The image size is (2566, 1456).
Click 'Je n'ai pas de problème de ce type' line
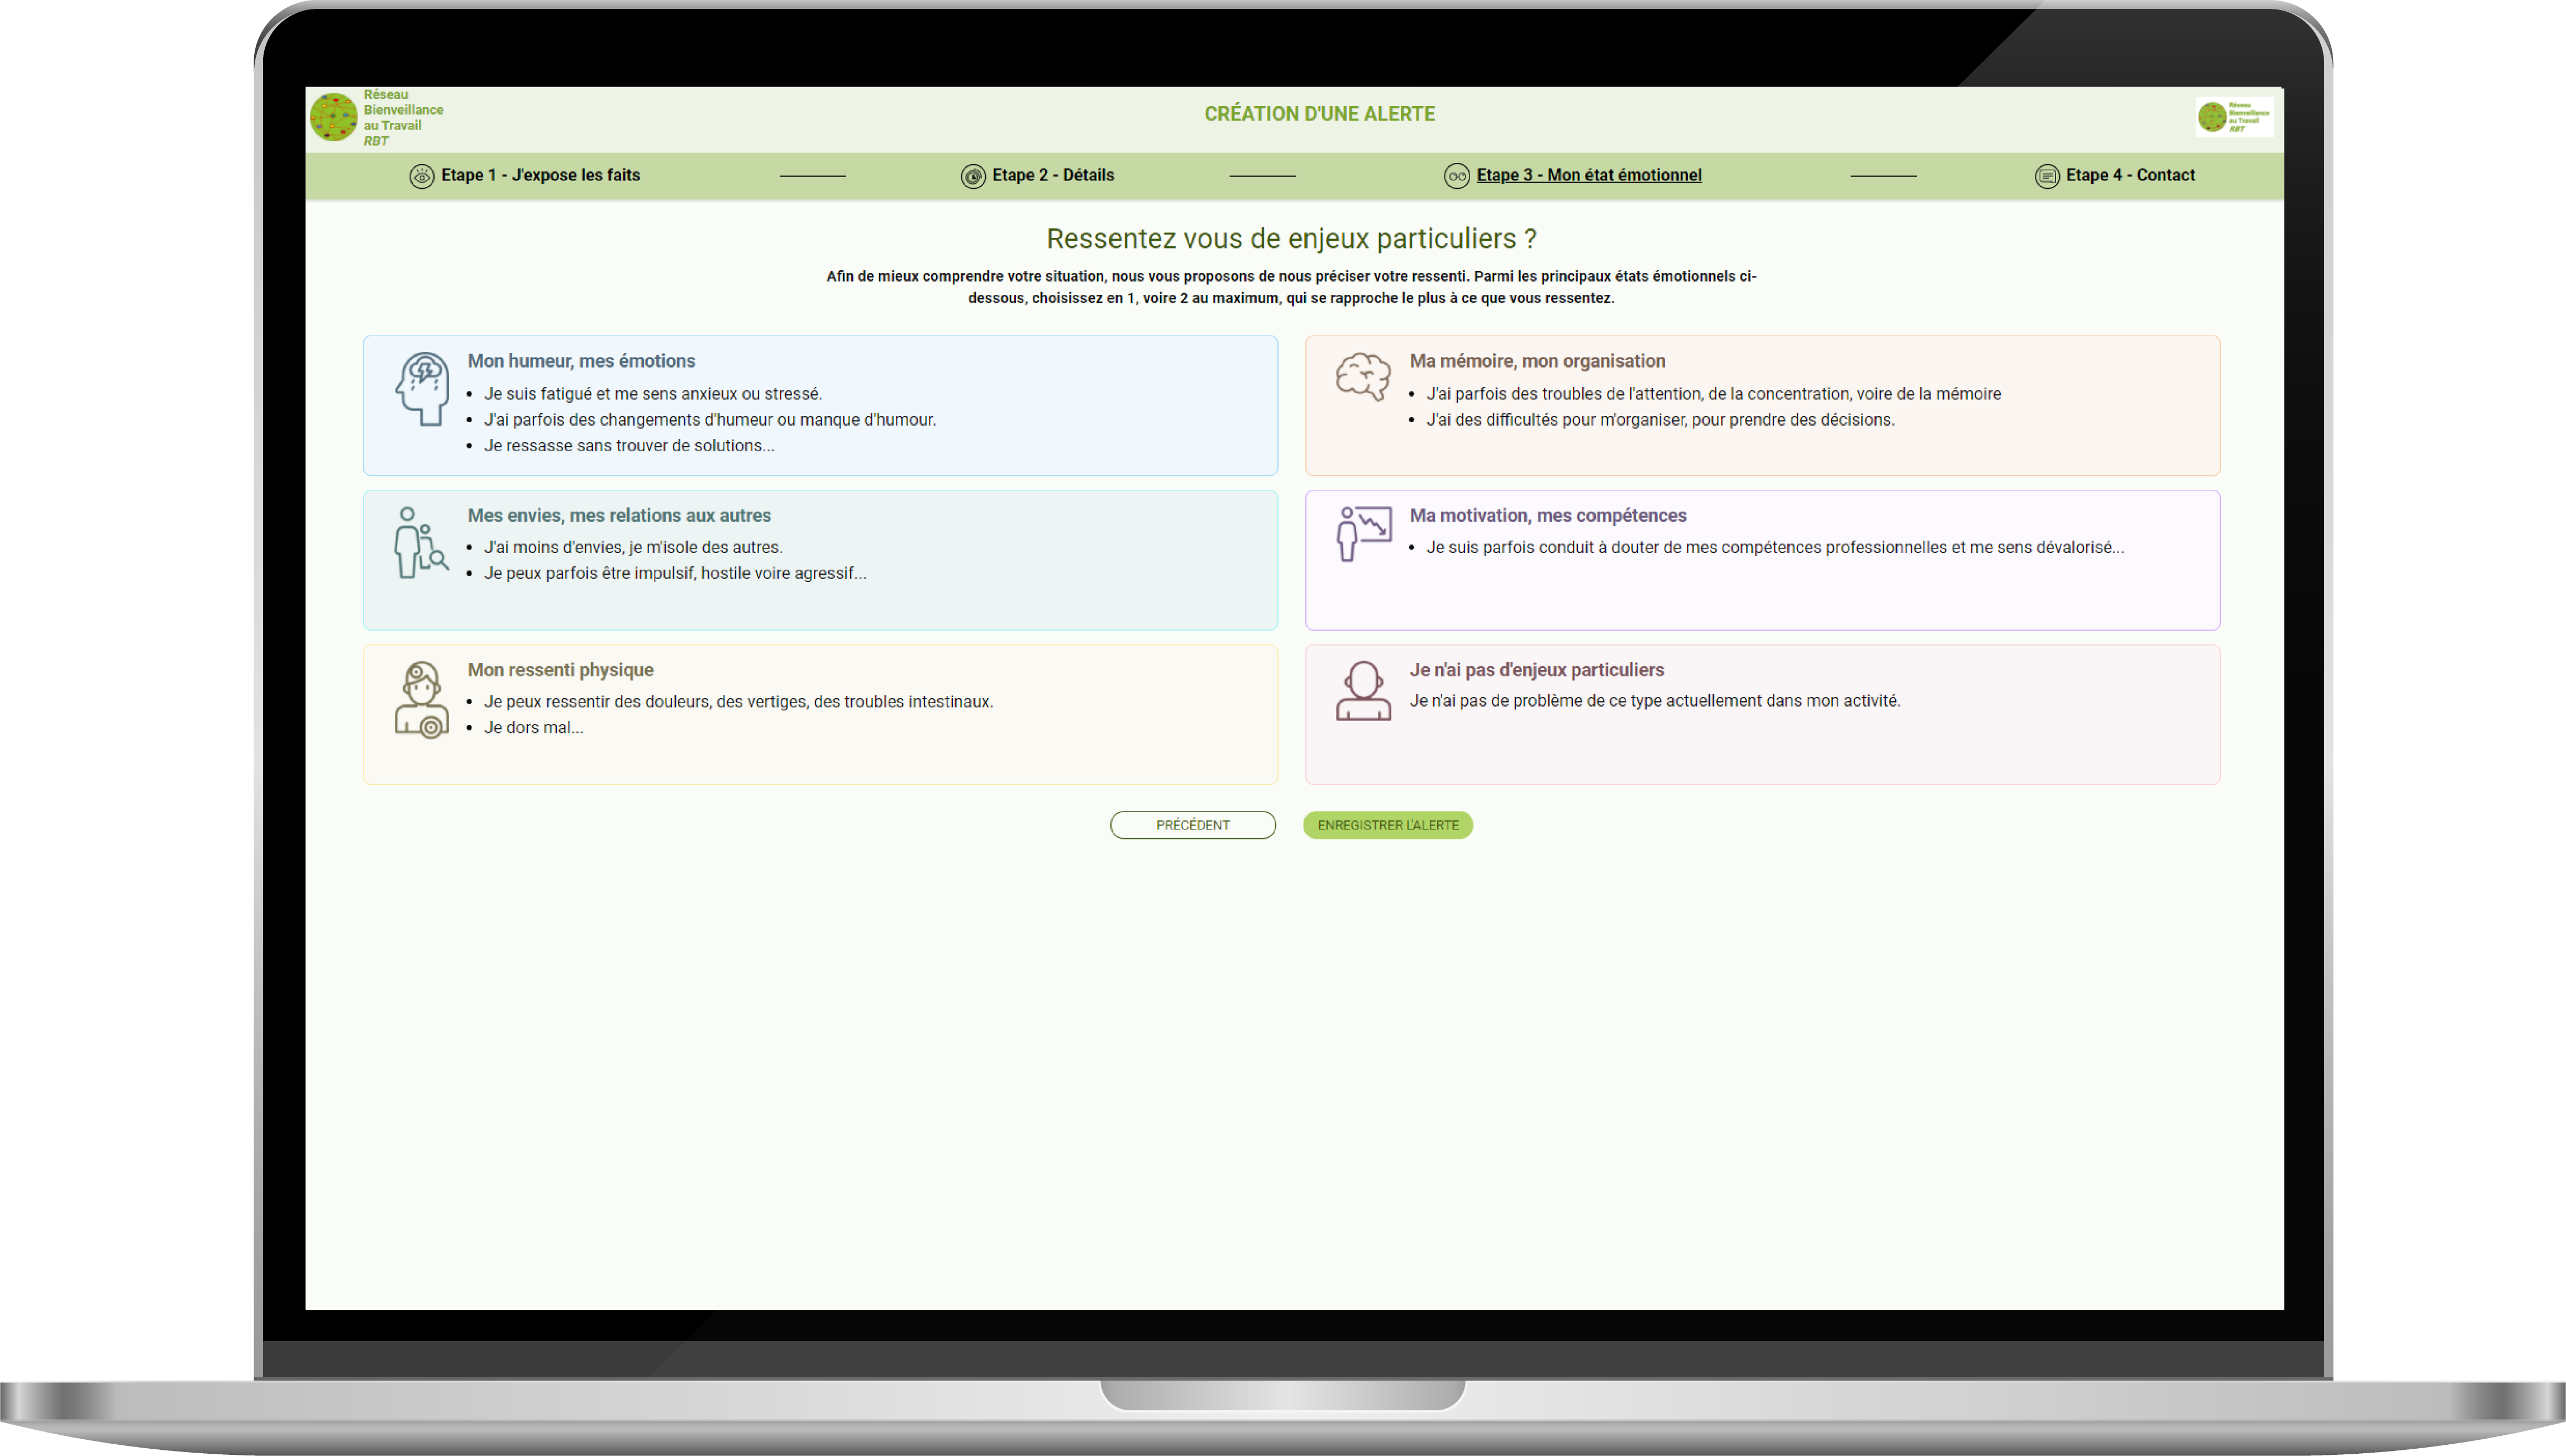click(1654, 701)
